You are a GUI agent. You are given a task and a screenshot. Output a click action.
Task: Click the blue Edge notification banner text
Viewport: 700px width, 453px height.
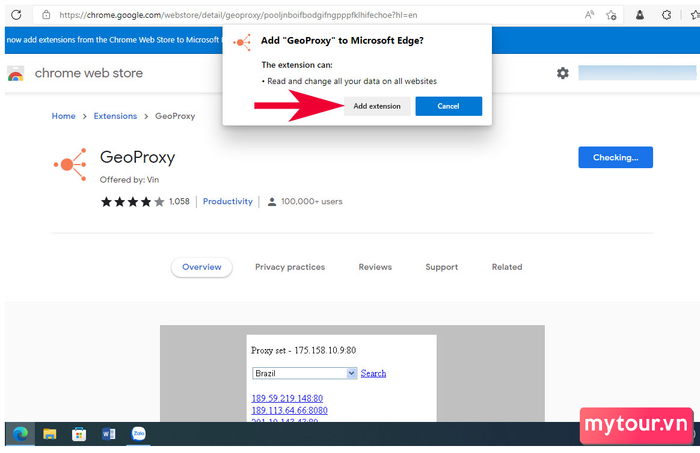[x=113, y=40]
